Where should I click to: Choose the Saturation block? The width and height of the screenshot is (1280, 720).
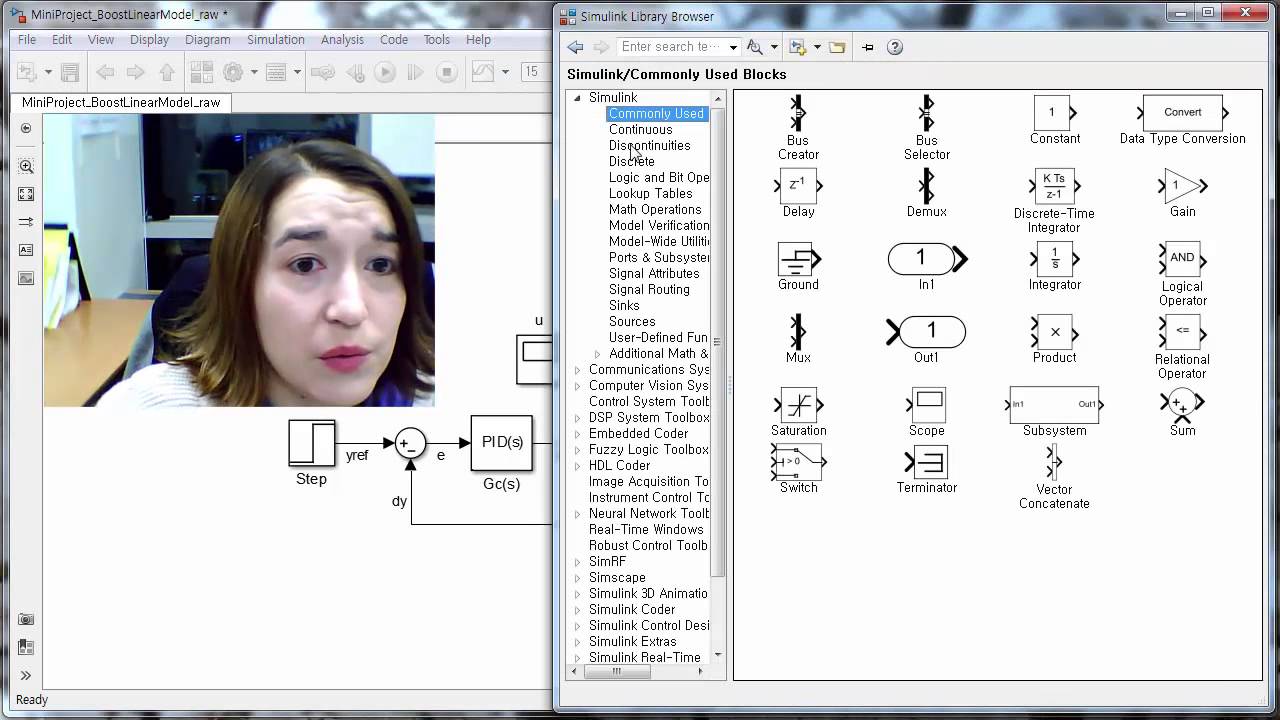(798, 404)
